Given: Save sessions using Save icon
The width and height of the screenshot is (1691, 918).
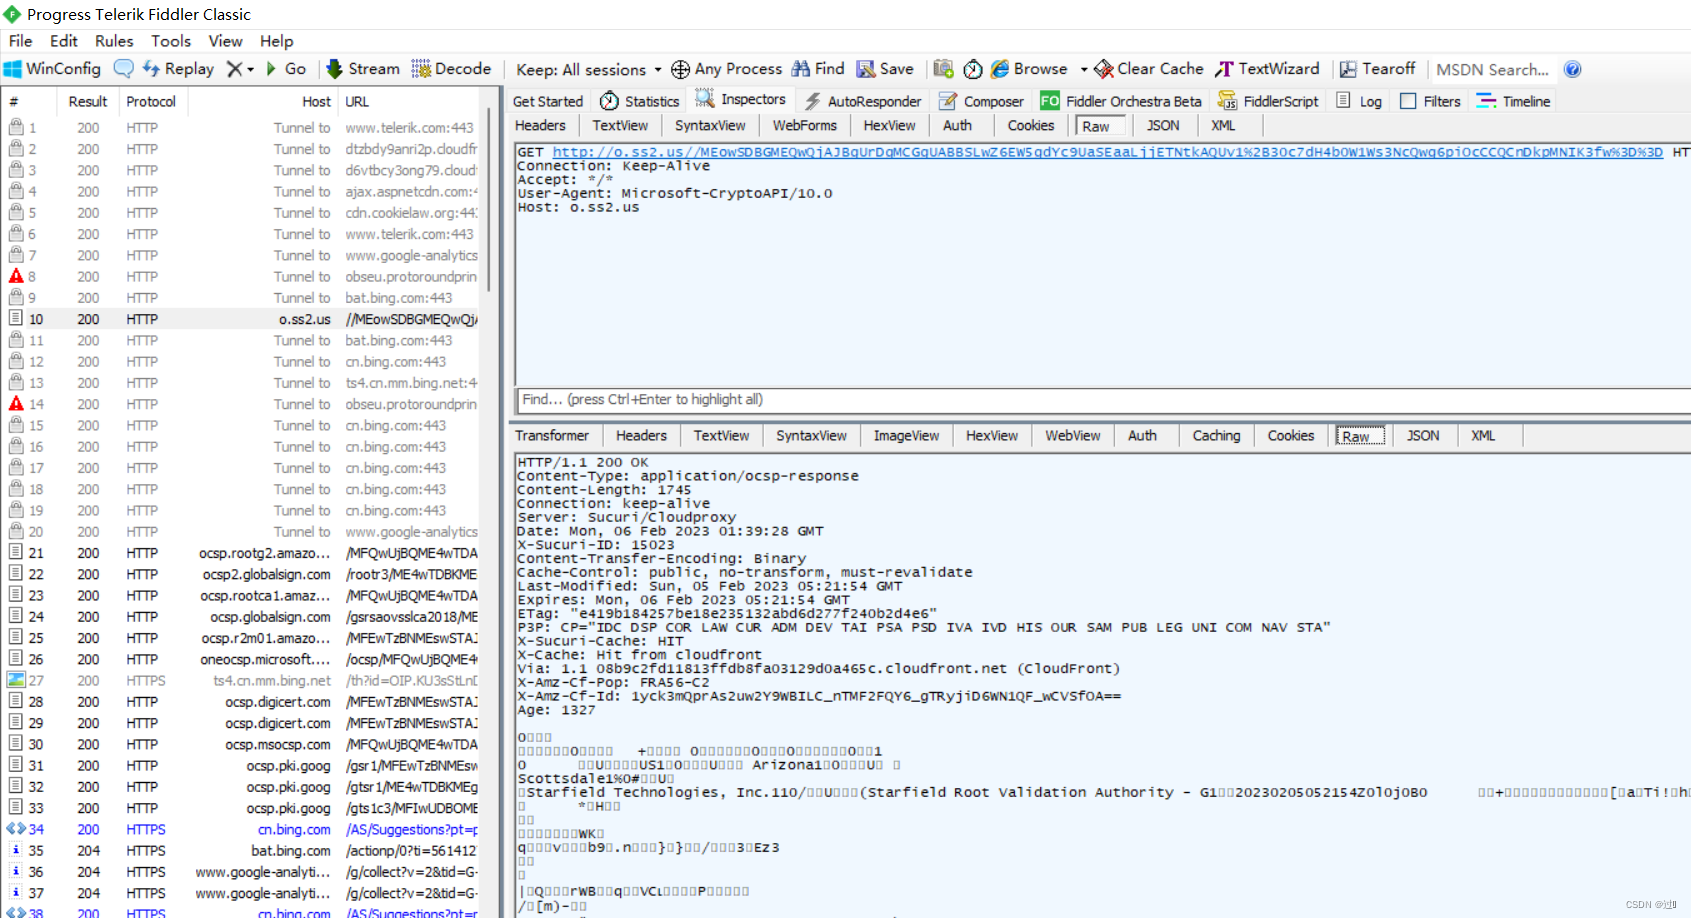Looking at the screenshot, I should [x=884, y=69].
